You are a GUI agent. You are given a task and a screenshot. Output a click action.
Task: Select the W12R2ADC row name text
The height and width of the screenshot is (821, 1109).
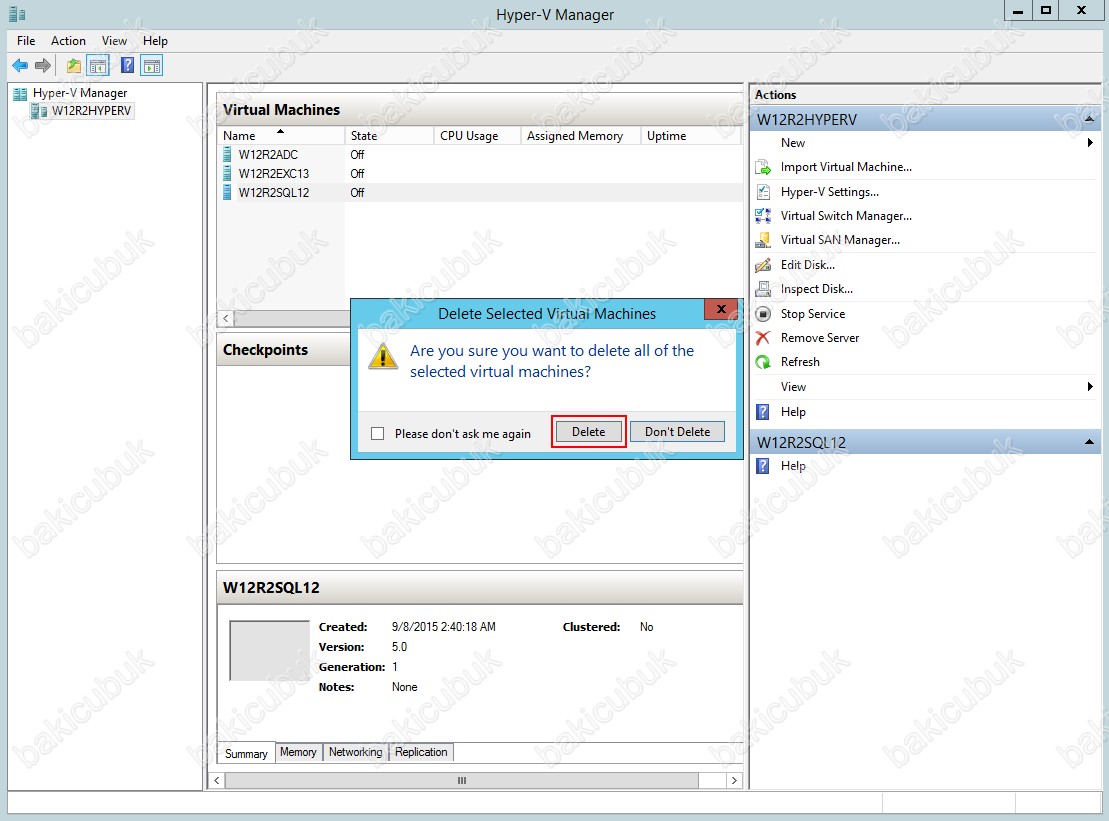[x=268, y=154]
